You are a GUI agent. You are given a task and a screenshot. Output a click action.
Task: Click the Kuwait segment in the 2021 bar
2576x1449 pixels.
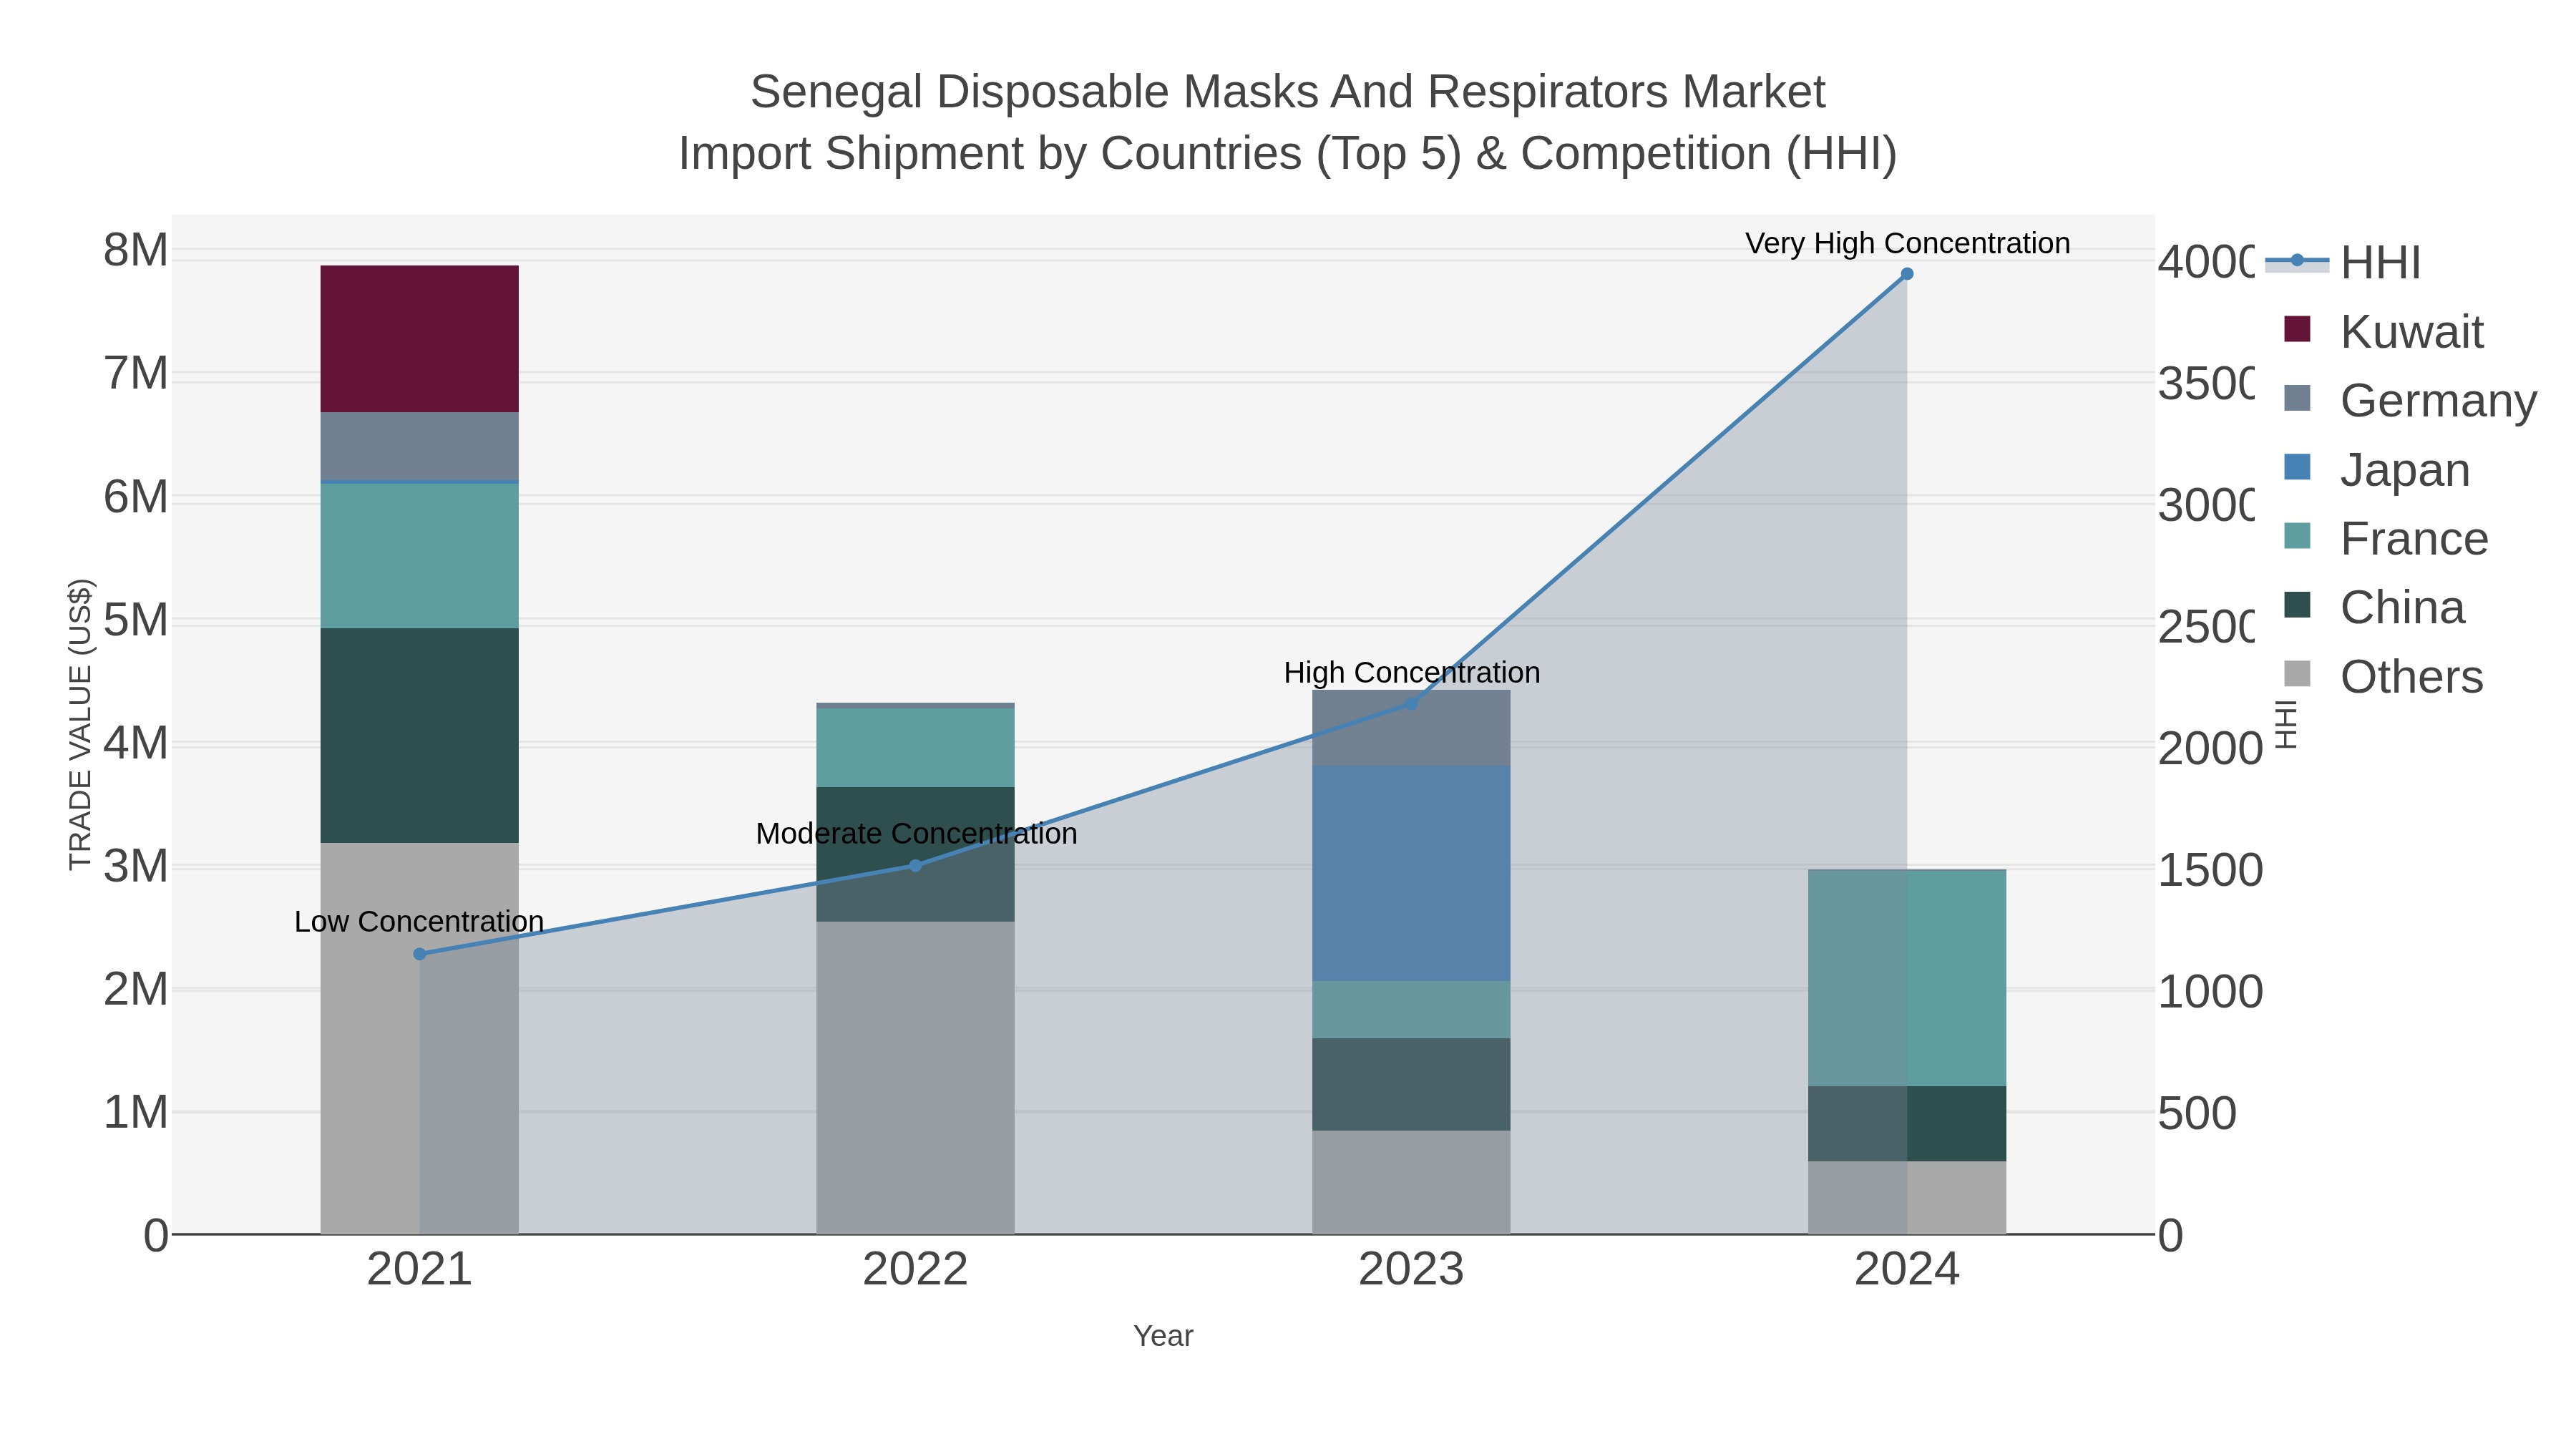[x=419, y=339]
